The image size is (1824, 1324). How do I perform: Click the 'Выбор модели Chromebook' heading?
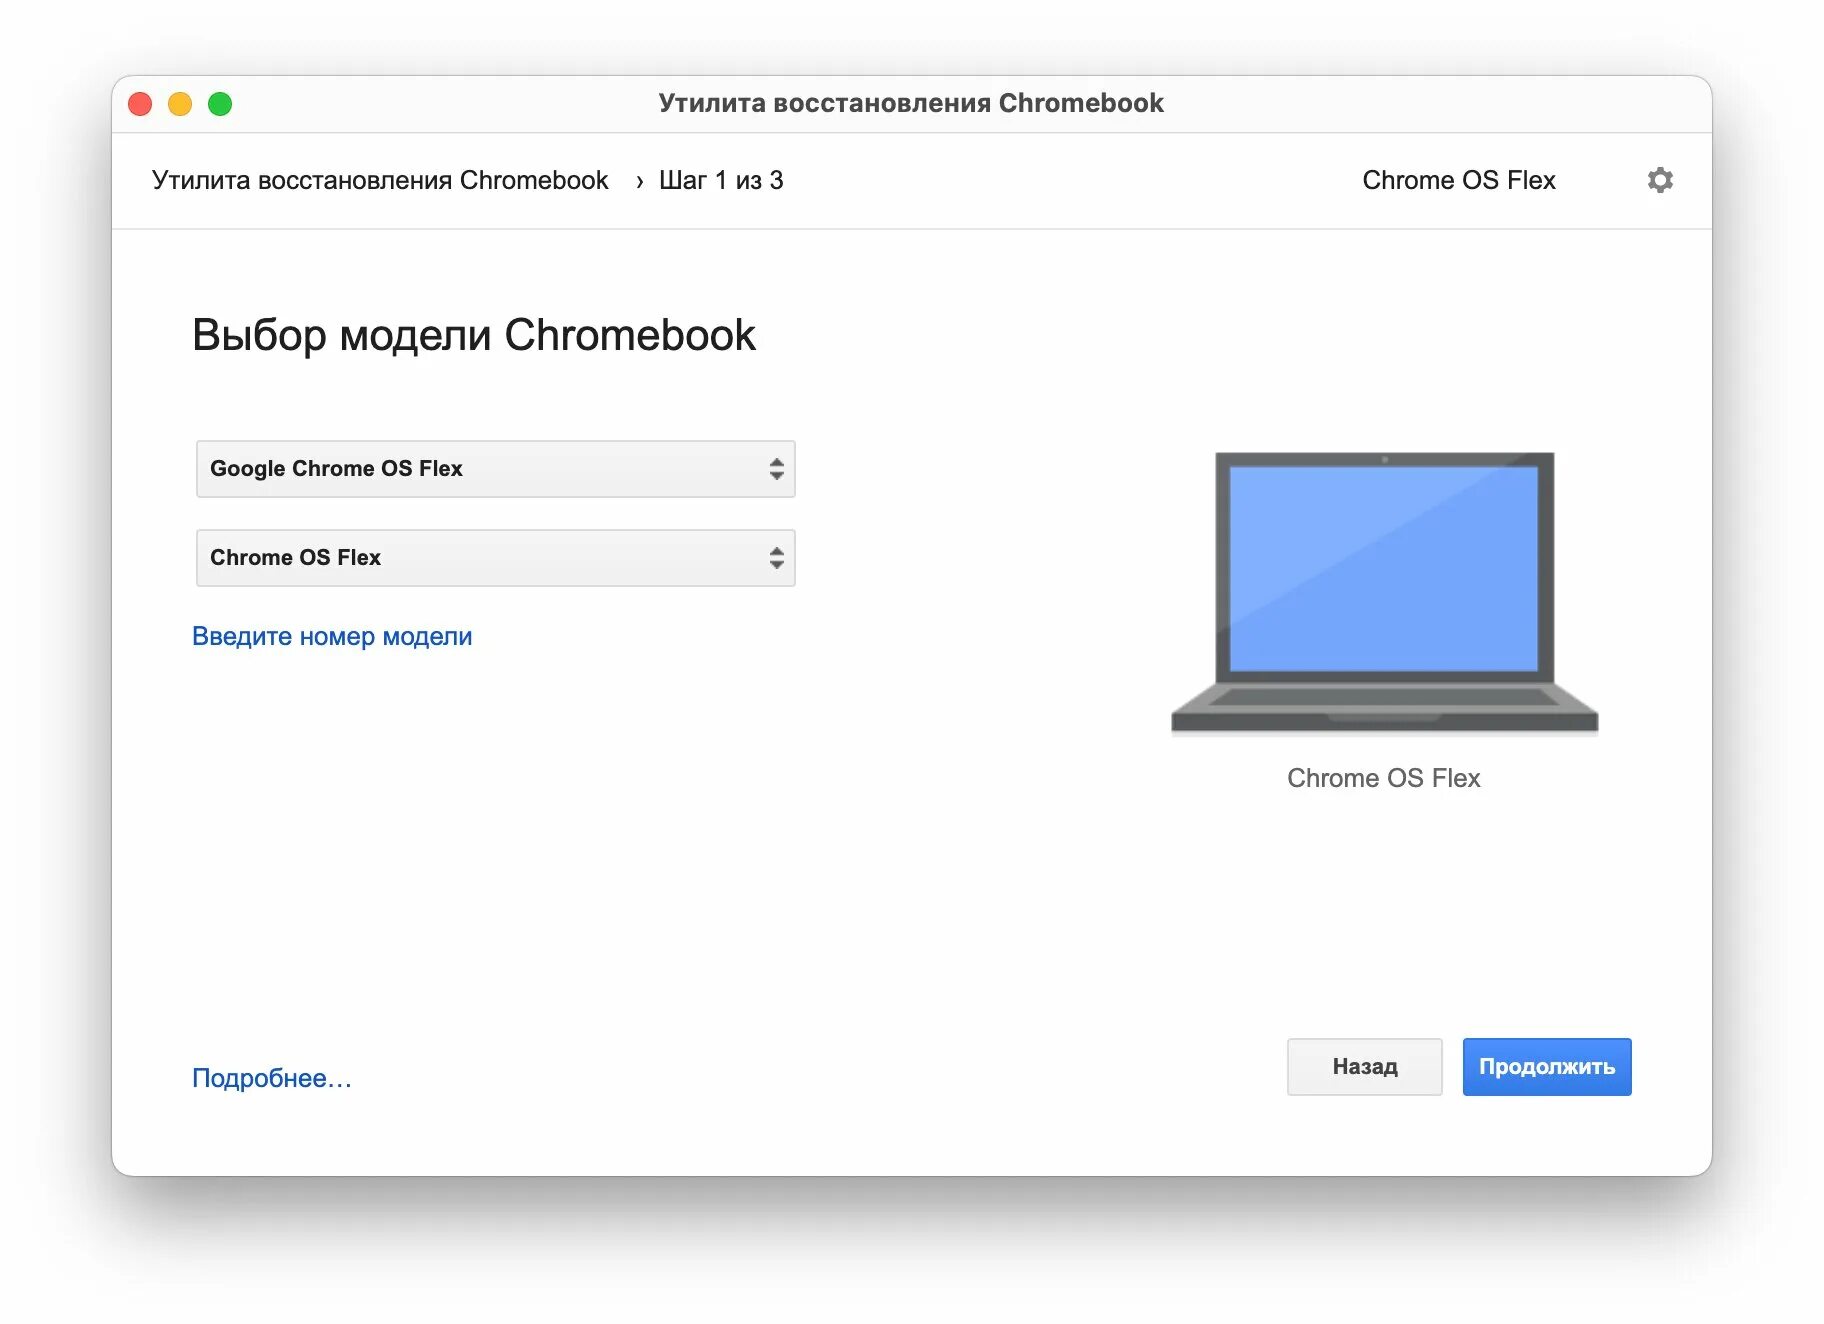coord(474,335)
